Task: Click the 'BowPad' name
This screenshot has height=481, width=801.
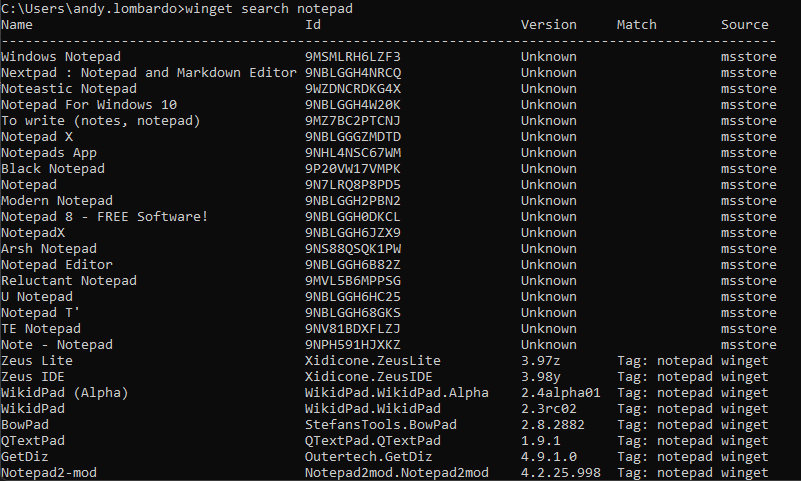Action: point(25,425)
